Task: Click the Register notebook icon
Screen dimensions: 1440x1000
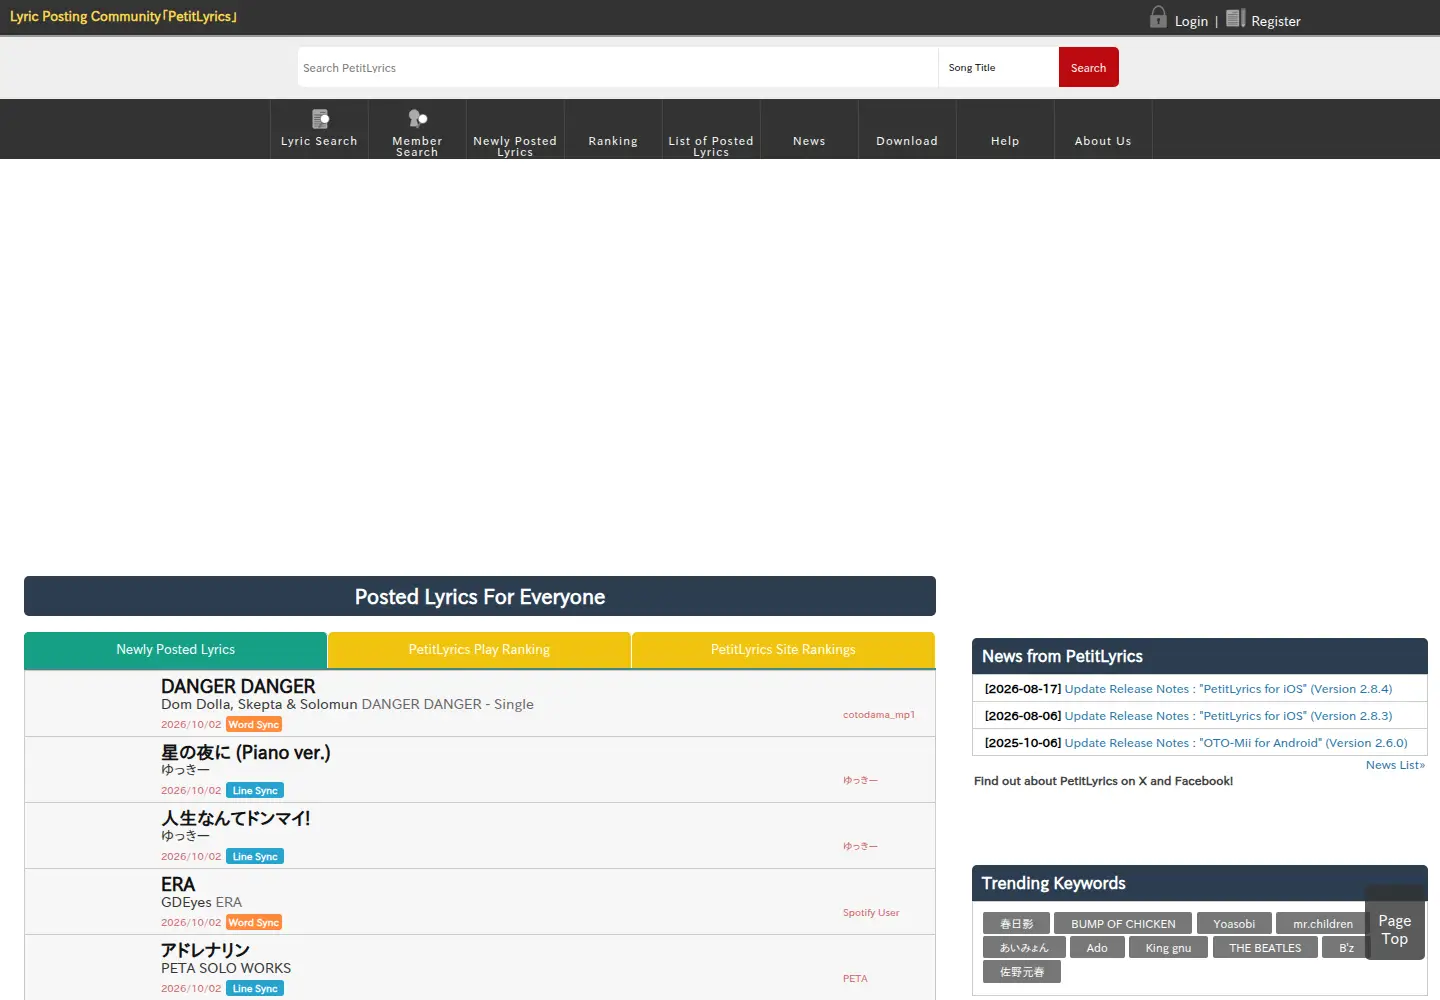Action: 1236,18
